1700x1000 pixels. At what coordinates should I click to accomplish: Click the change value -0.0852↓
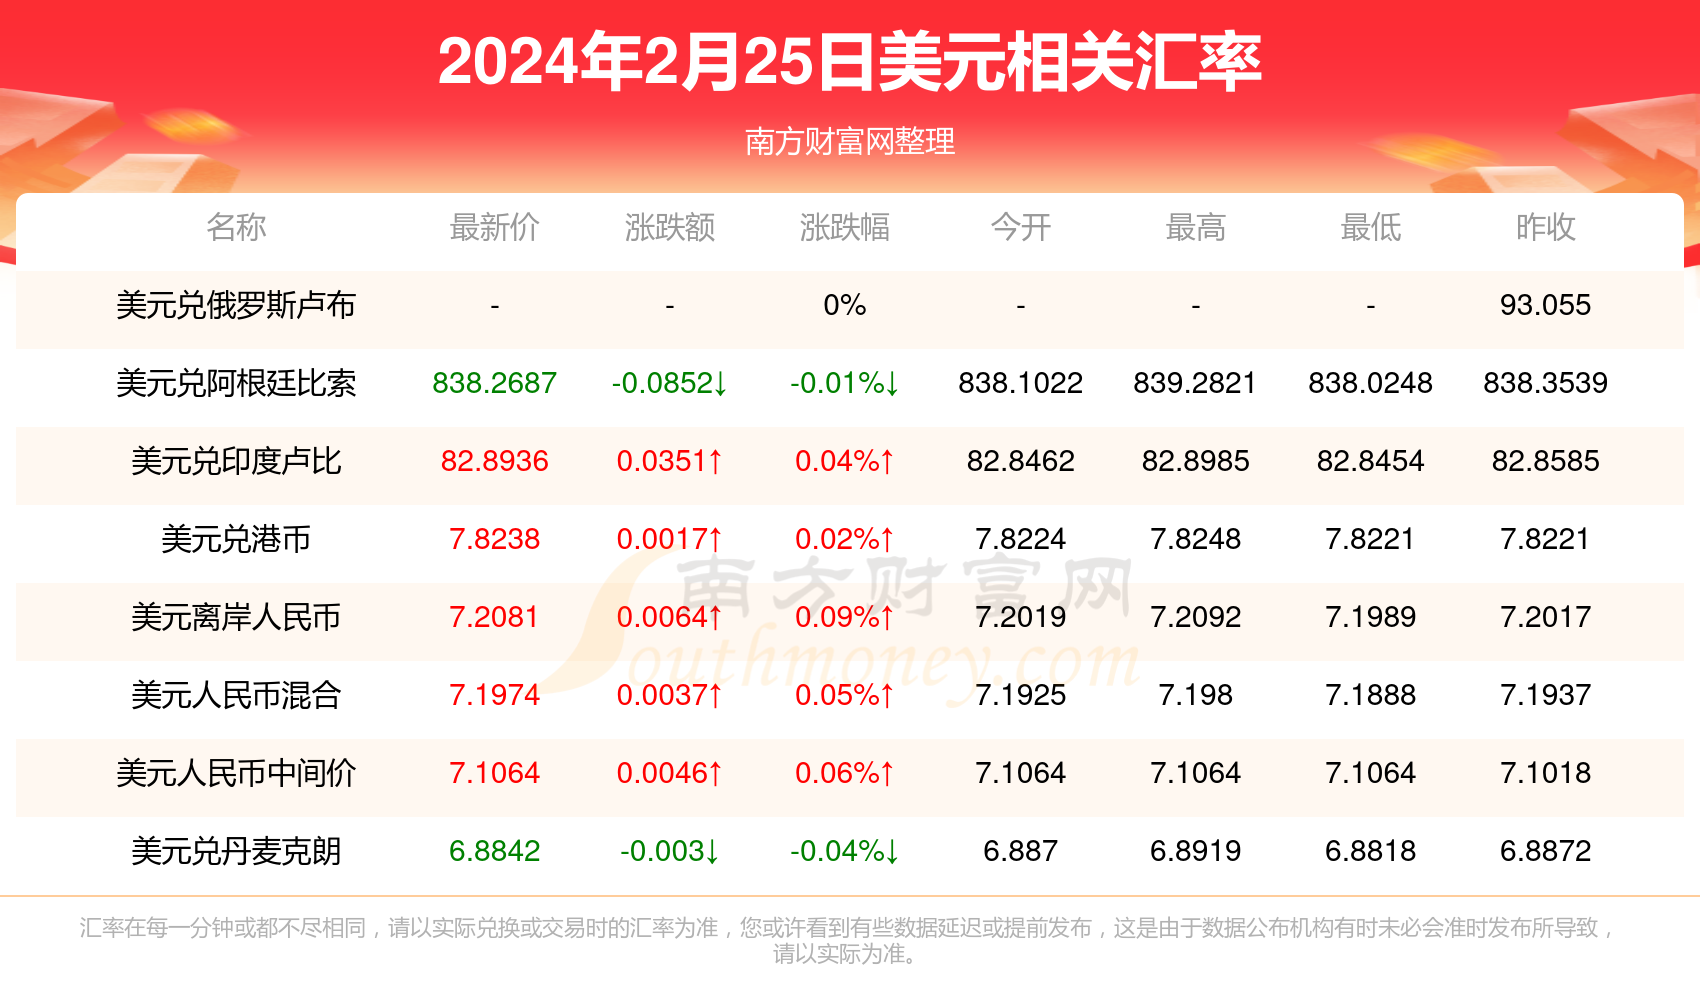(670, 384)
